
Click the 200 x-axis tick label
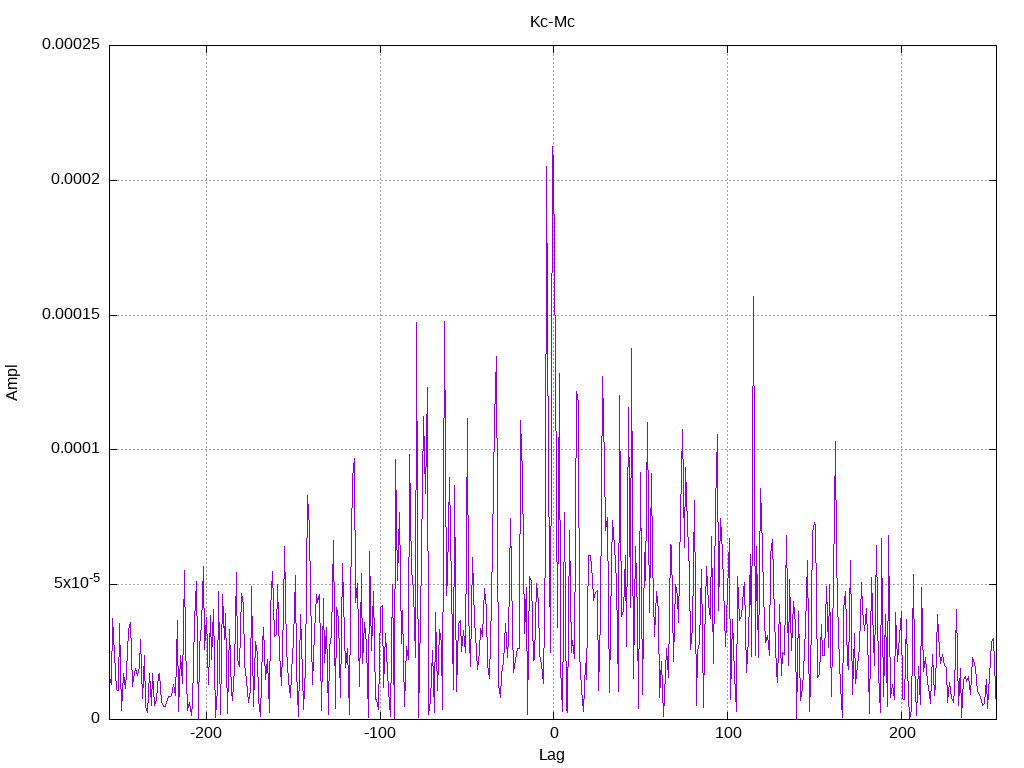tap(902, 733)
